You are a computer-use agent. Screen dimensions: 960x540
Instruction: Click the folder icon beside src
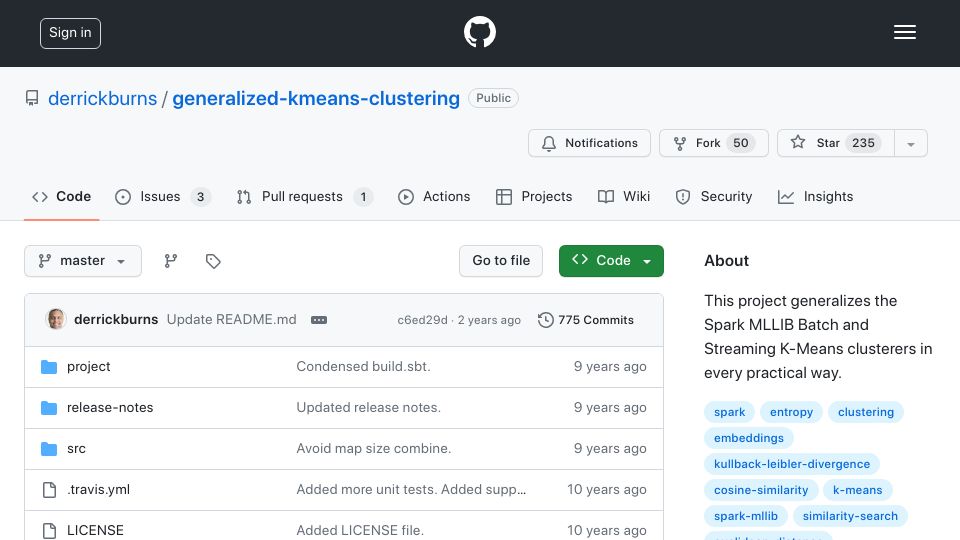point(49,449)
